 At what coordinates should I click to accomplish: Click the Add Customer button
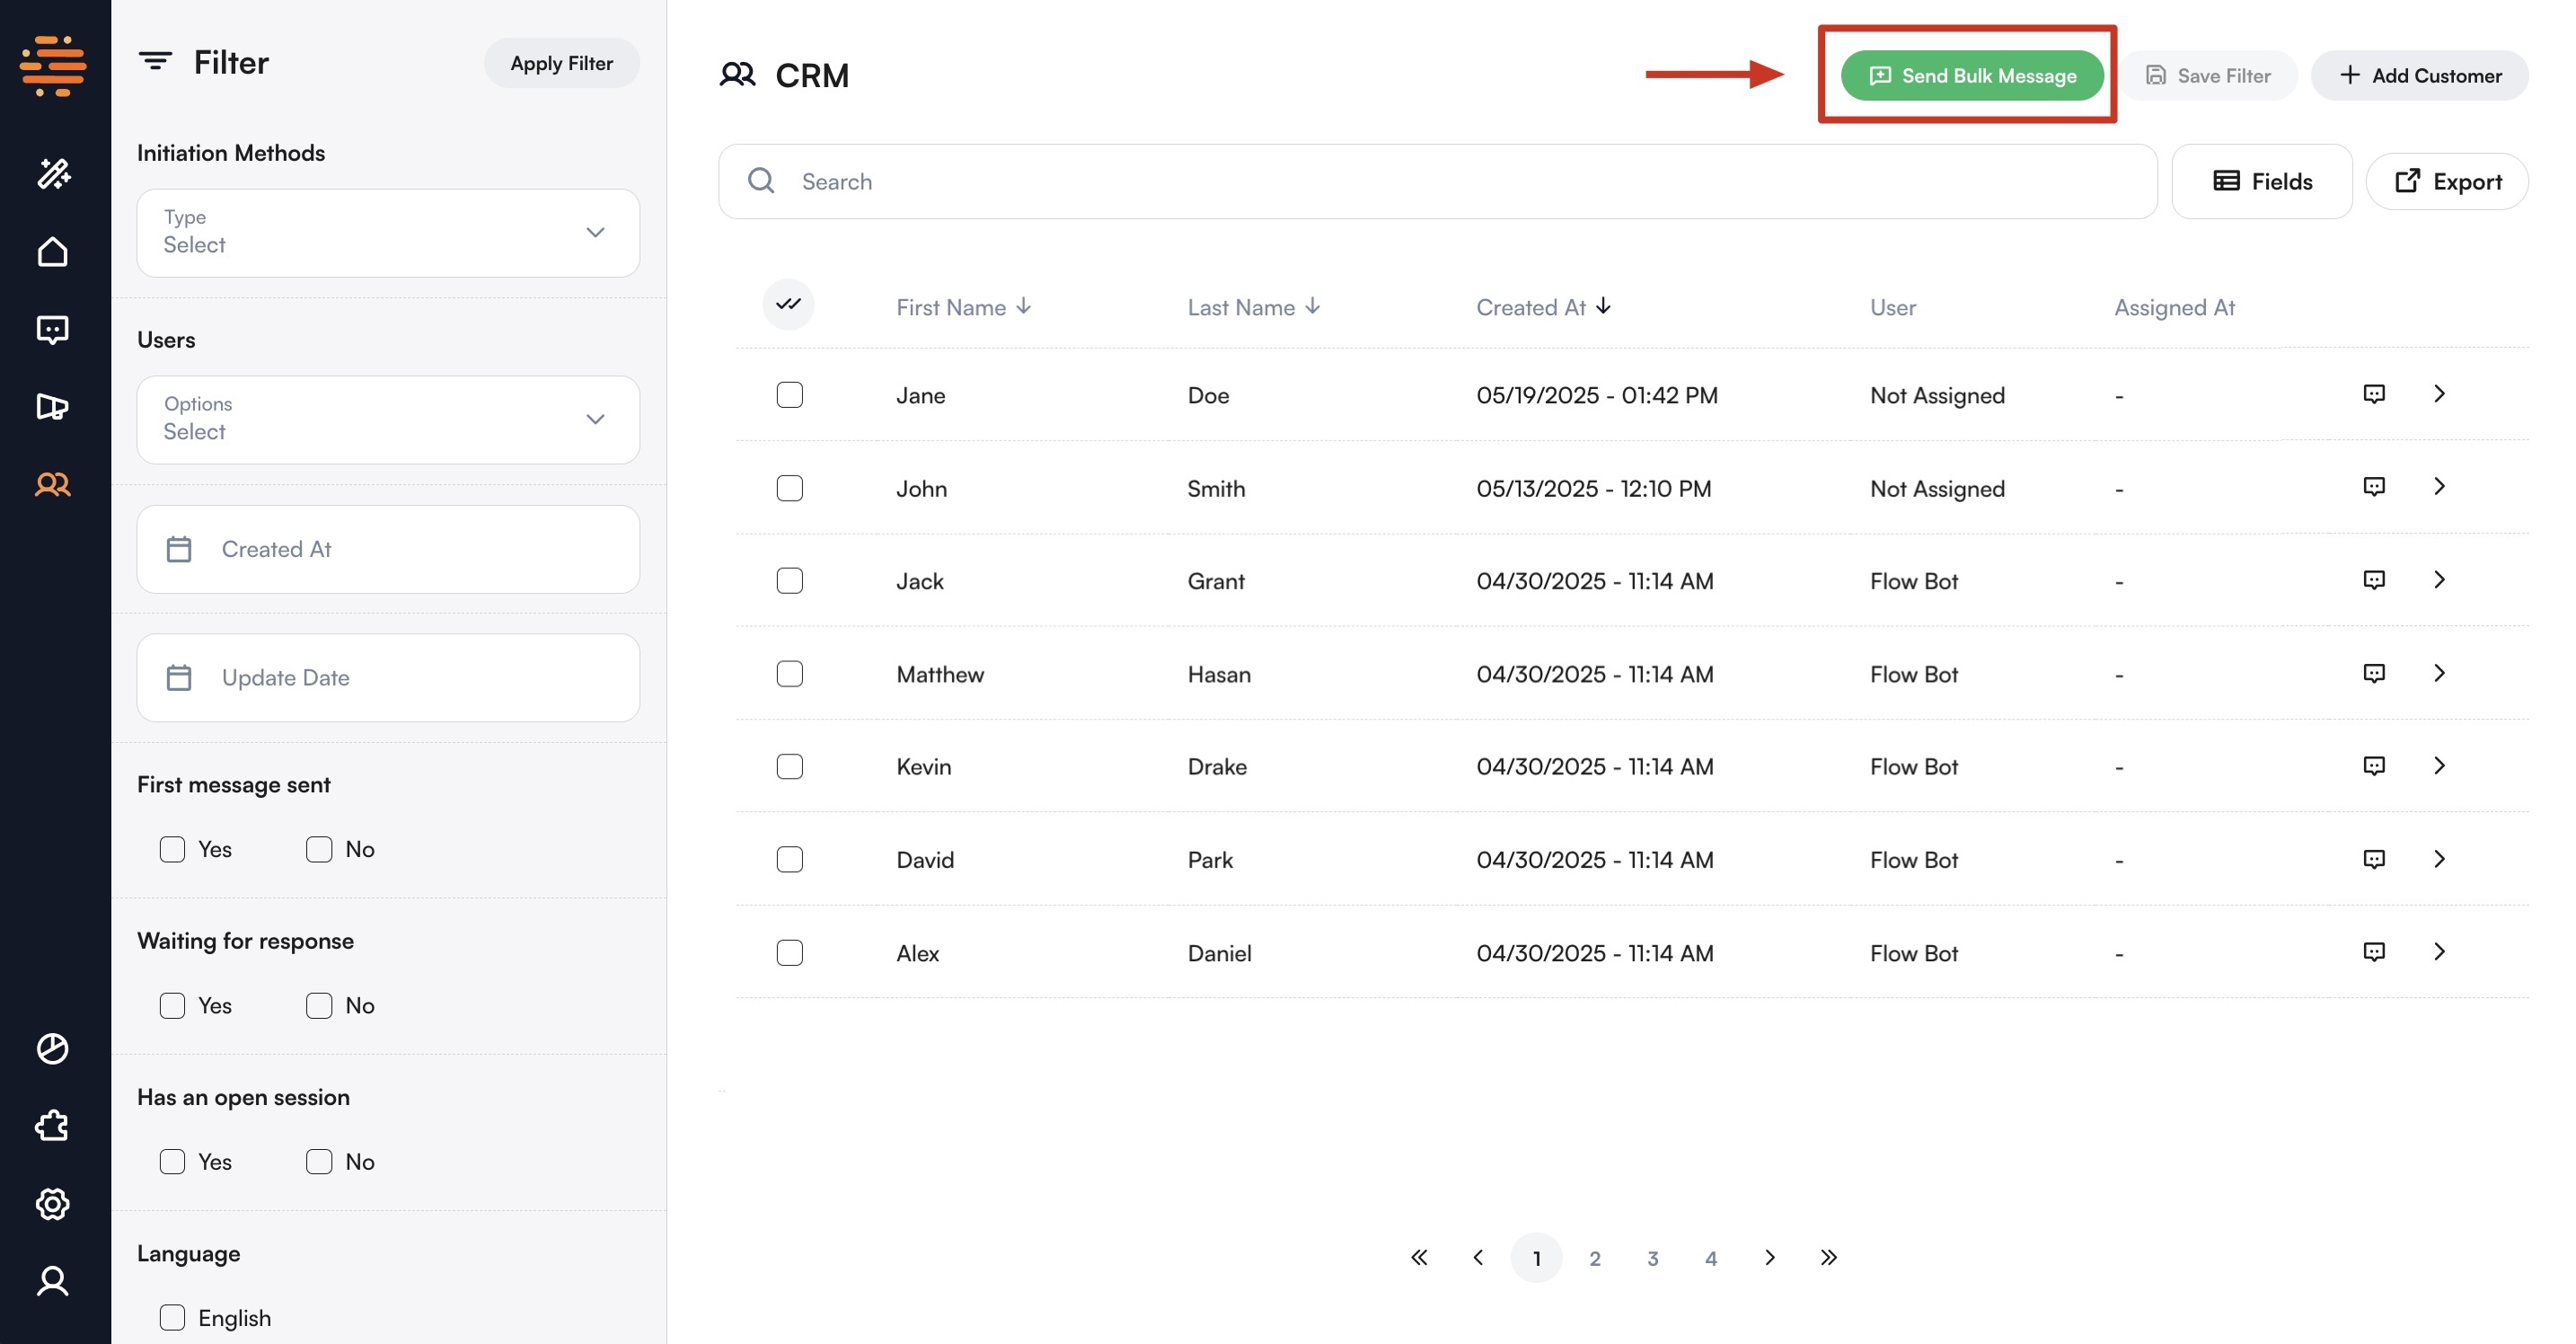point(2420,75)
